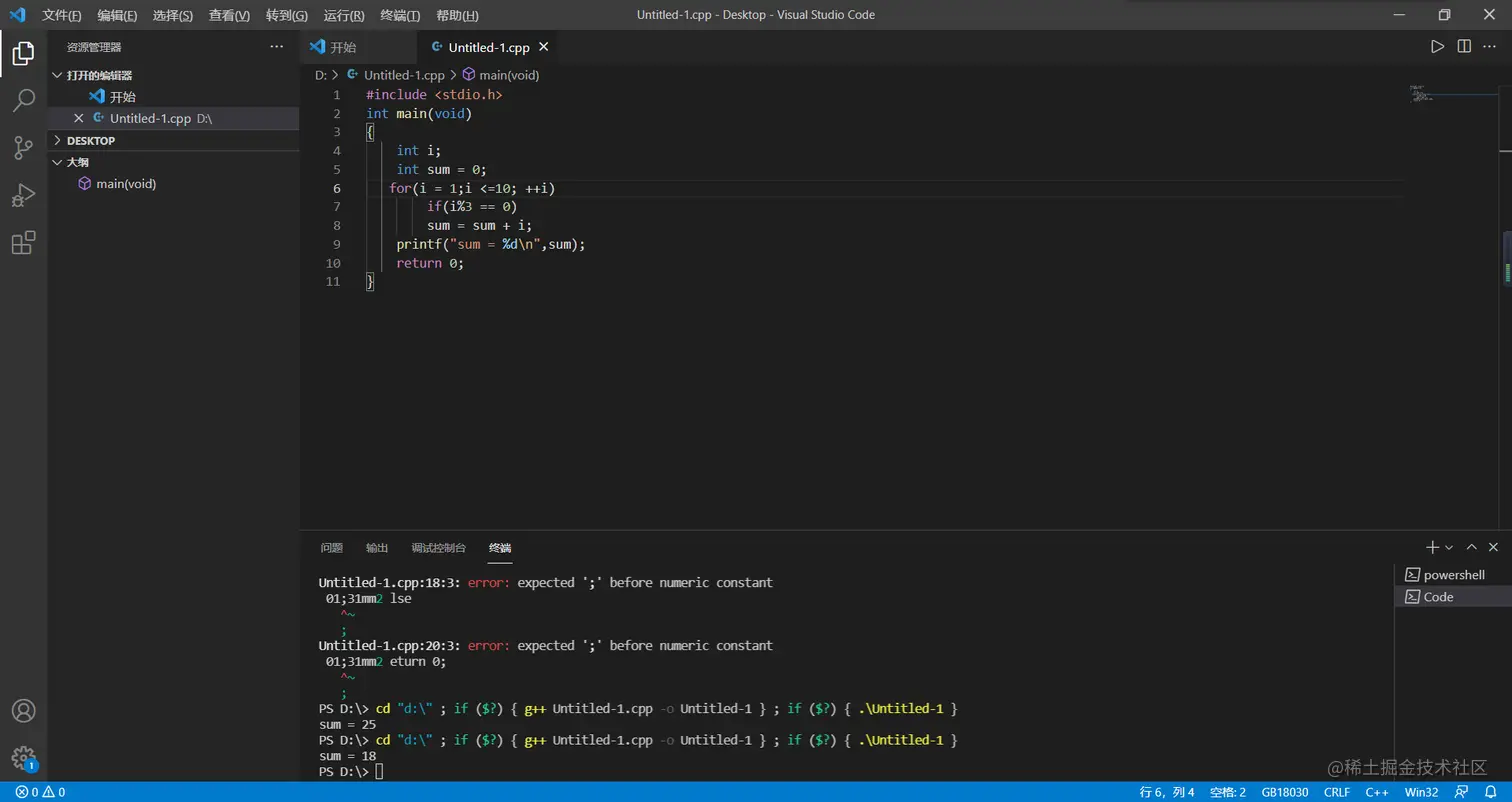
Task: Maximize the terminal panel with the up chevron
Action: [x=1472, y=547]
